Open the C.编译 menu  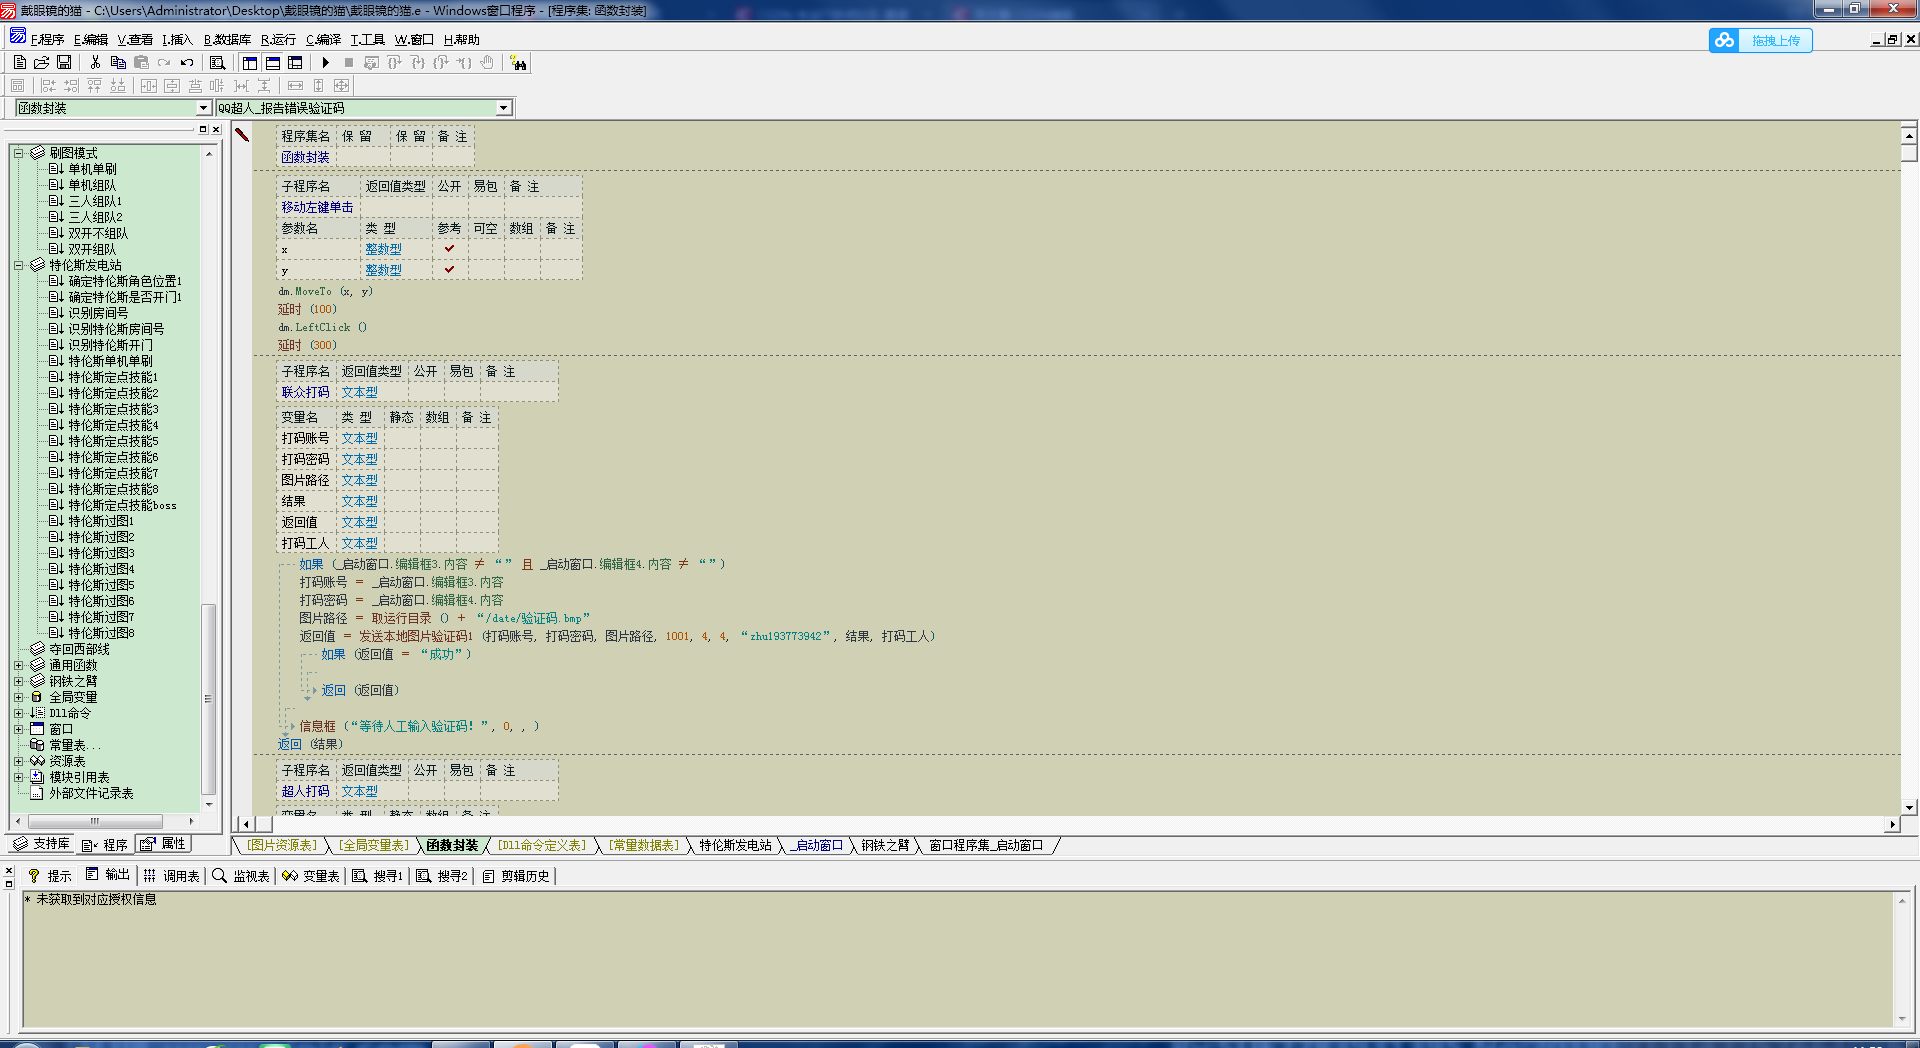pyautogui.click(x=323, y=40)
